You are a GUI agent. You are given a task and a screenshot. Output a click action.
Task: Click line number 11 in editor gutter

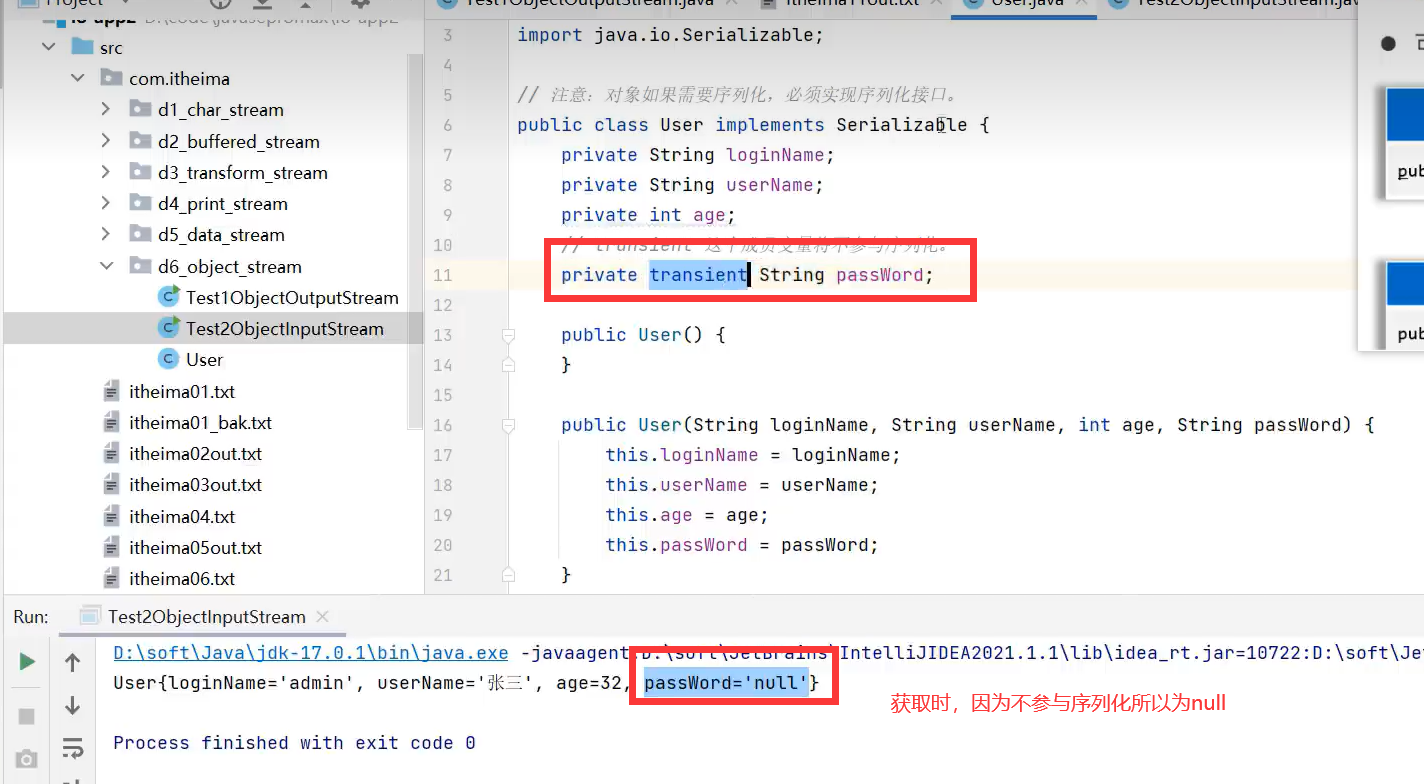pyautogui.click(x=443, y=275)
